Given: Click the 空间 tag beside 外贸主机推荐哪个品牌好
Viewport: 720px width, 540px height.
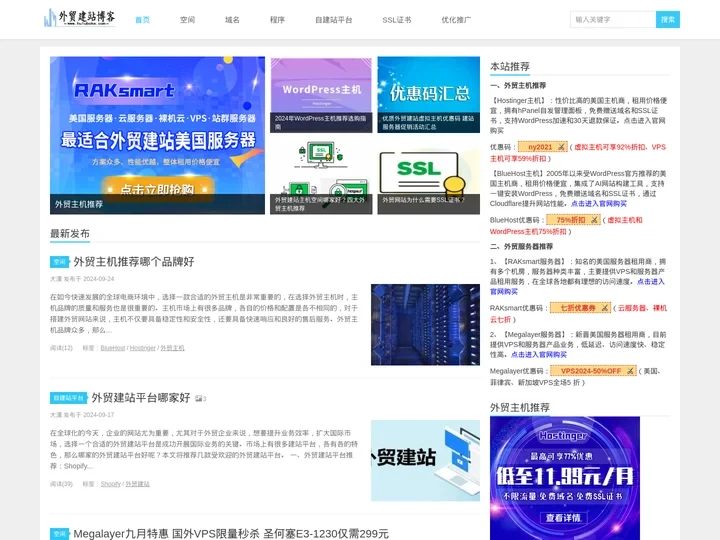Looking at the screenshot, I should (x=59, y=262).
